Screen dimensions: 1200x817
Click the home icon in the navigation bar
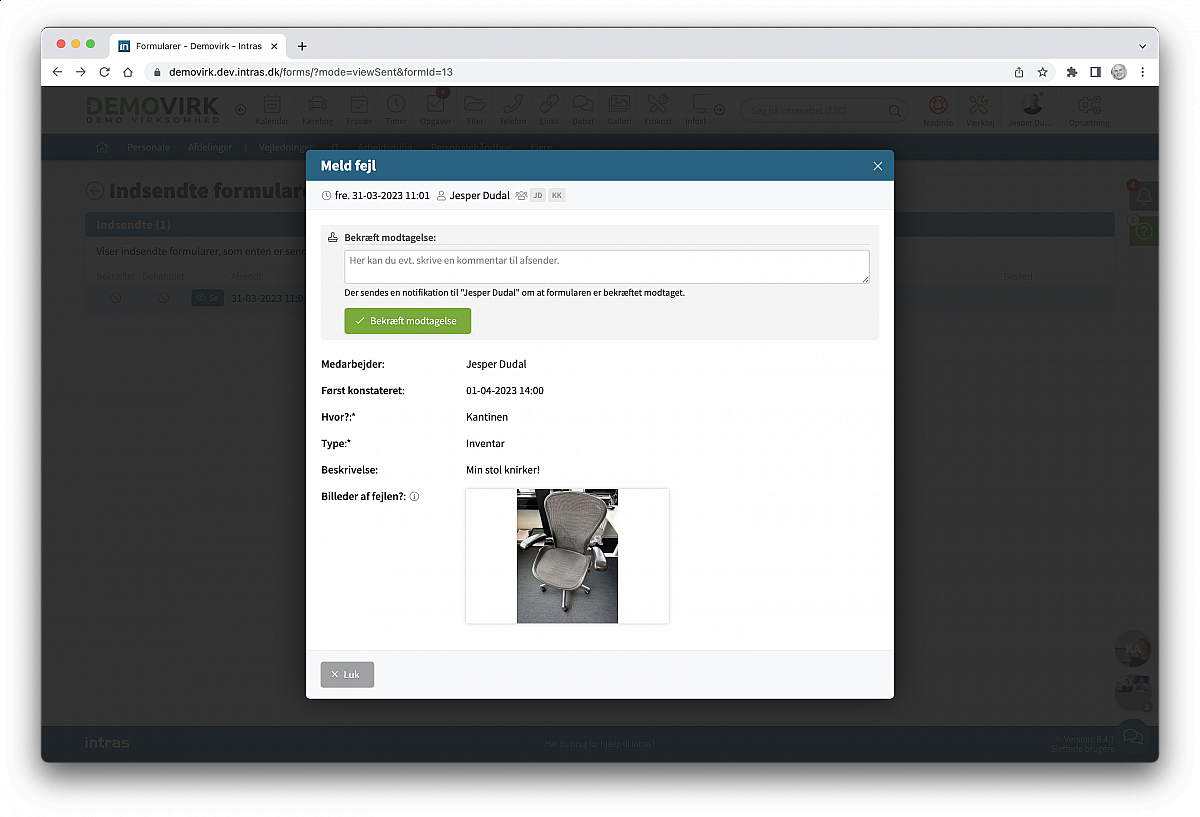click(101, 147)
